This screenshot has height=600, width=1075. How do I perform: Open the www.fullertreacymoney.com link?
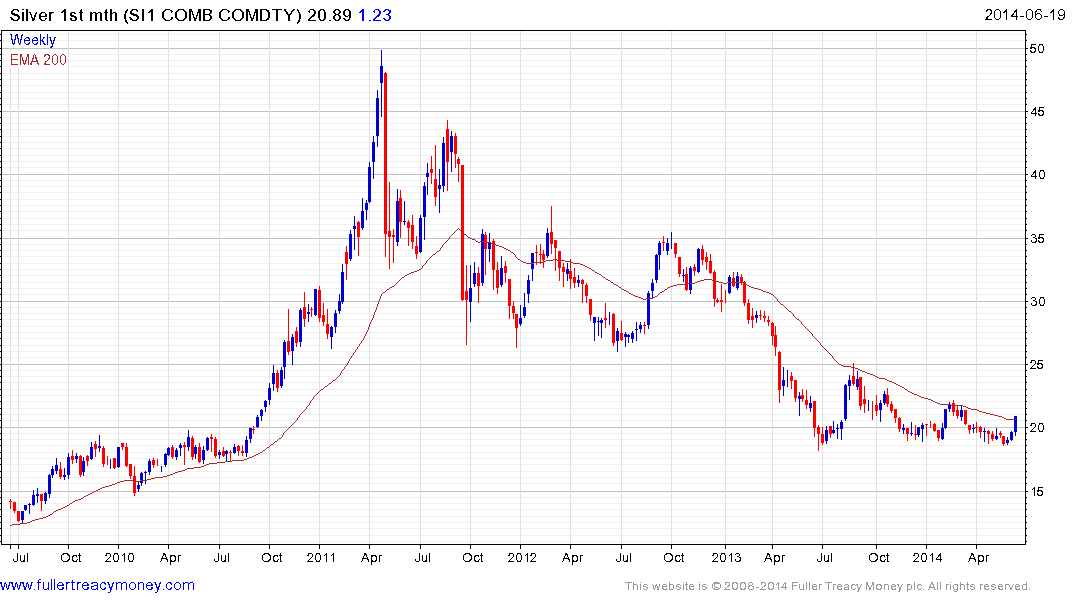point(97,585)
